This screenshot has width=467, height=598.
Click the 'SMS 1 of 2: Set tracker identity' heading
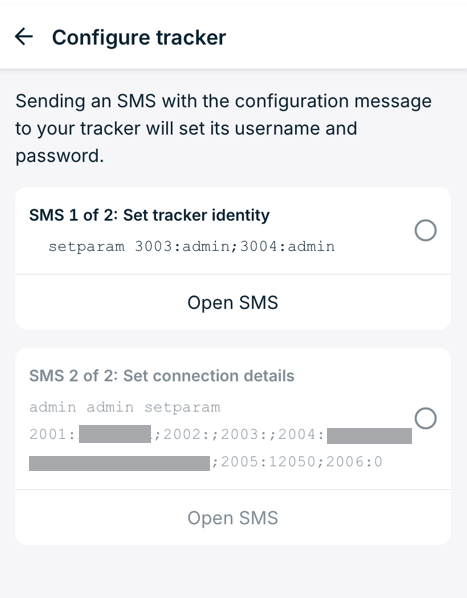point(149,215)
